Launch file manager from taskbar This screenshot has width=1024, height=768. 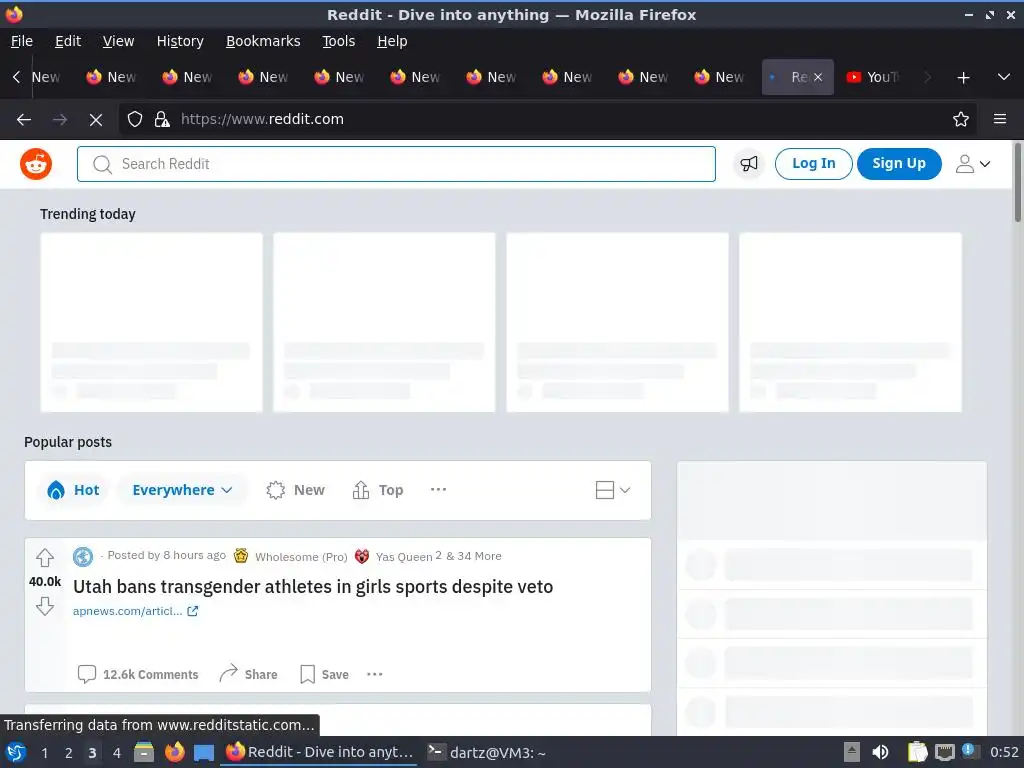pos(144,752)
